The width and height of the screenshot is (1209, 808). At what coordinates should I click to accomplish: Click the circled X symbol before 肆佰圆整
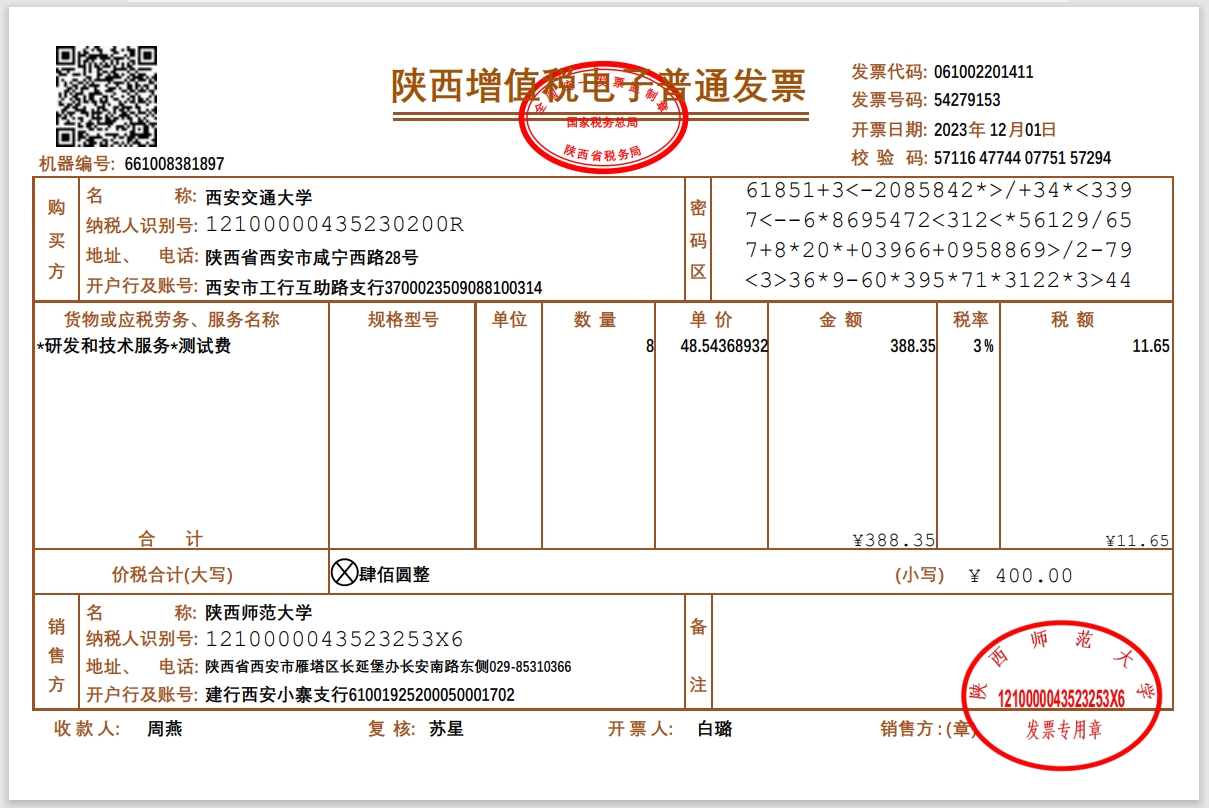coord(344,573)
